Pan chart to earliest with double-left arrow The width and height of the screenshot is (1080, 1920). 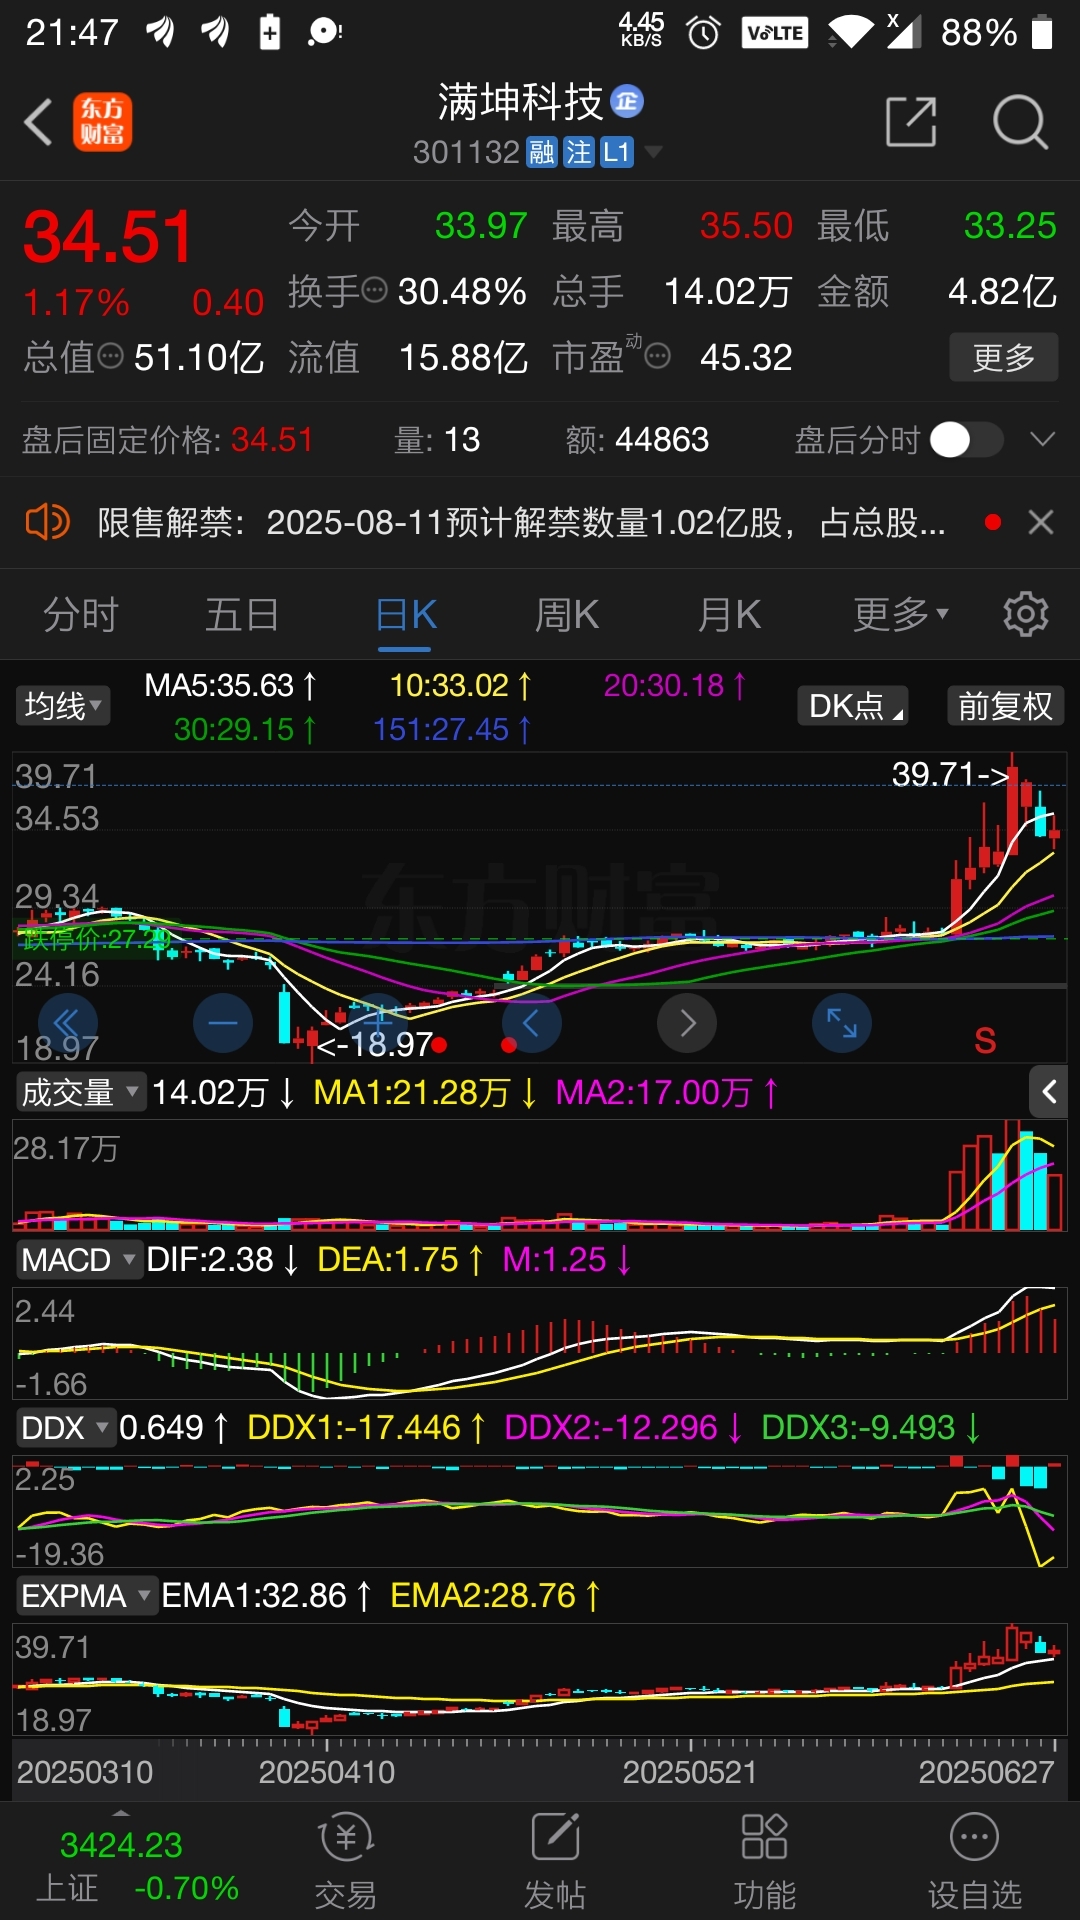pos(67,1023)
